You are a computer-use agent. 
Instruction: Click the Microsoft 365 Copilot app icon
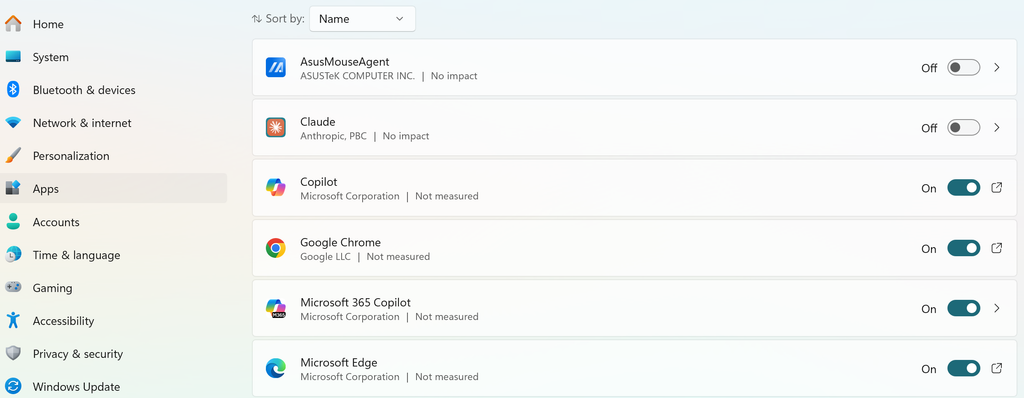(x=276, y=308)
